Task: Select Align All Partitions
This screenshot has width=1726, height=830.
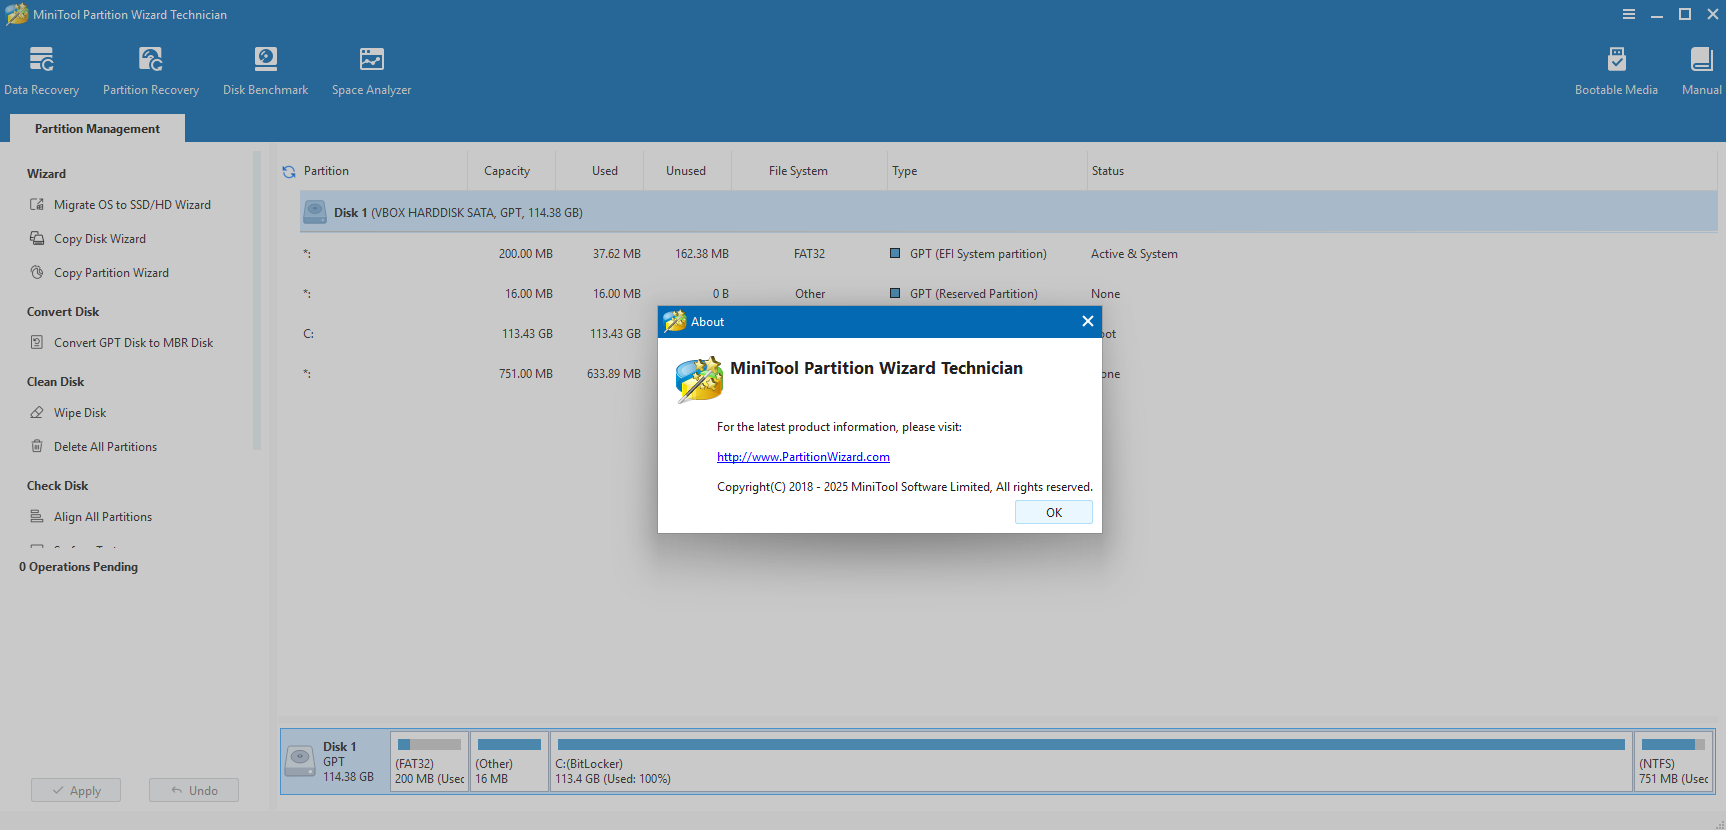Action: click(103, 517)
